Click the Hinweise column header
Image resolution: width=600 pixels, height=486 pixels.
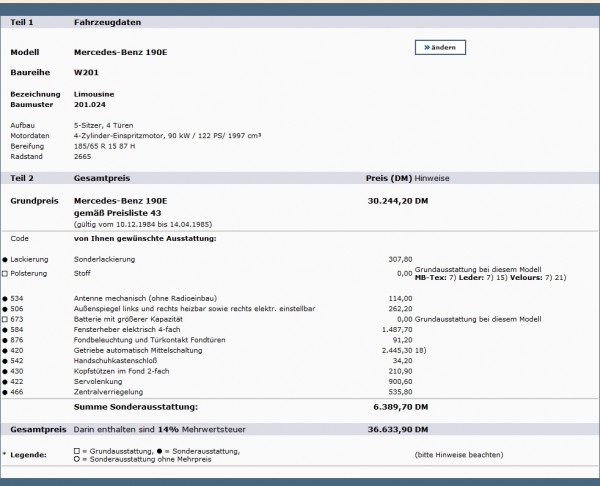tap(432, 178)
